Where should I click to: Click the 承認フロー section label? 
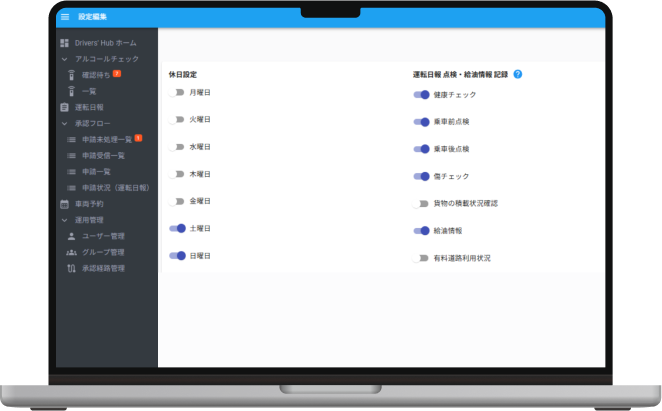click(92, 124)
